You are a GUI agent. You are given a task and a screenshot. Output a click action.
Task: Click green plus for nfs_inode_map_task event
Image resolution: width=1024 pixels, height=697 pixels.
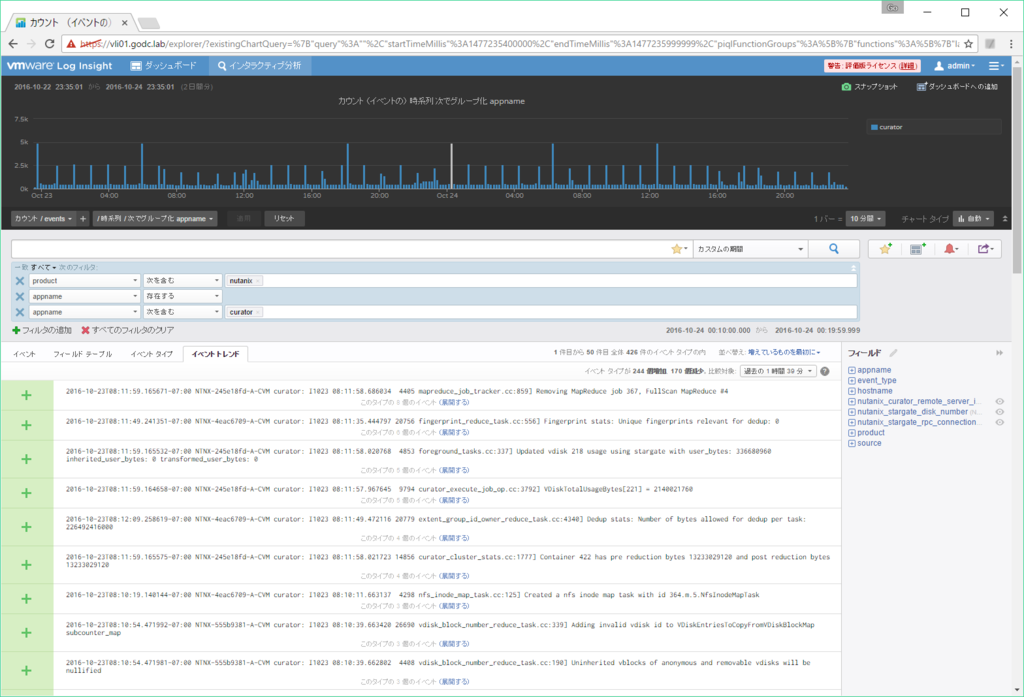26,599
